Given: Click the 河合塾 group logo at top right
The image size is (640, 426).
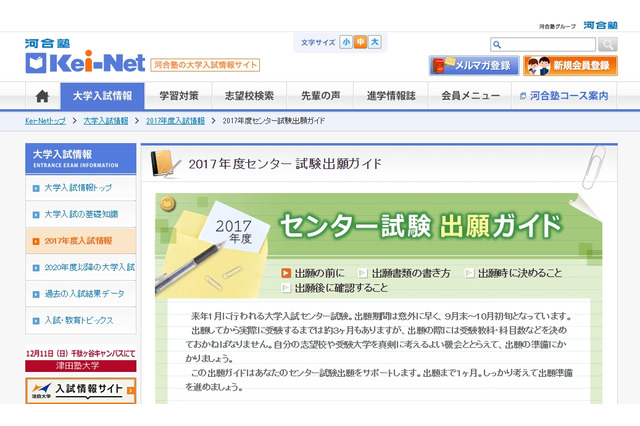Looking at the screenshot, I should pyautogui.click(x=600, y=25).
